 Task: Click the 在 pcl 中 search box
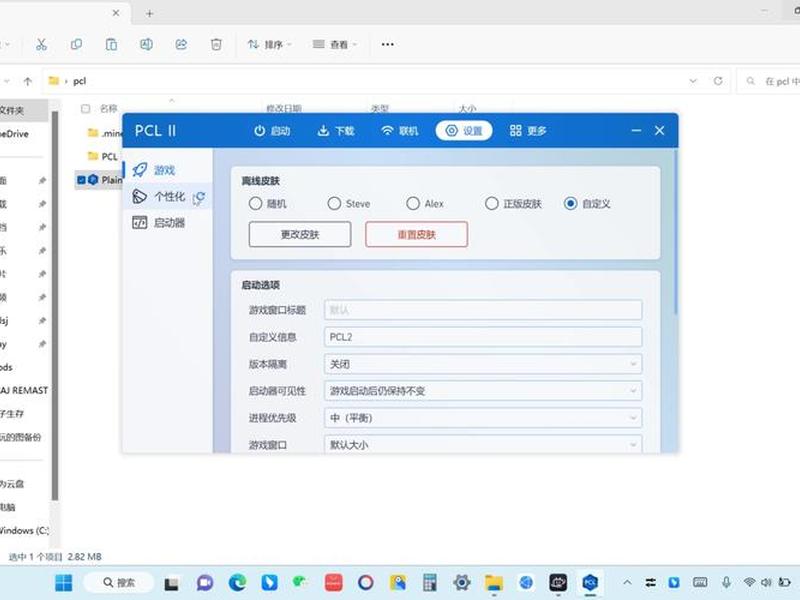[770, 81]
